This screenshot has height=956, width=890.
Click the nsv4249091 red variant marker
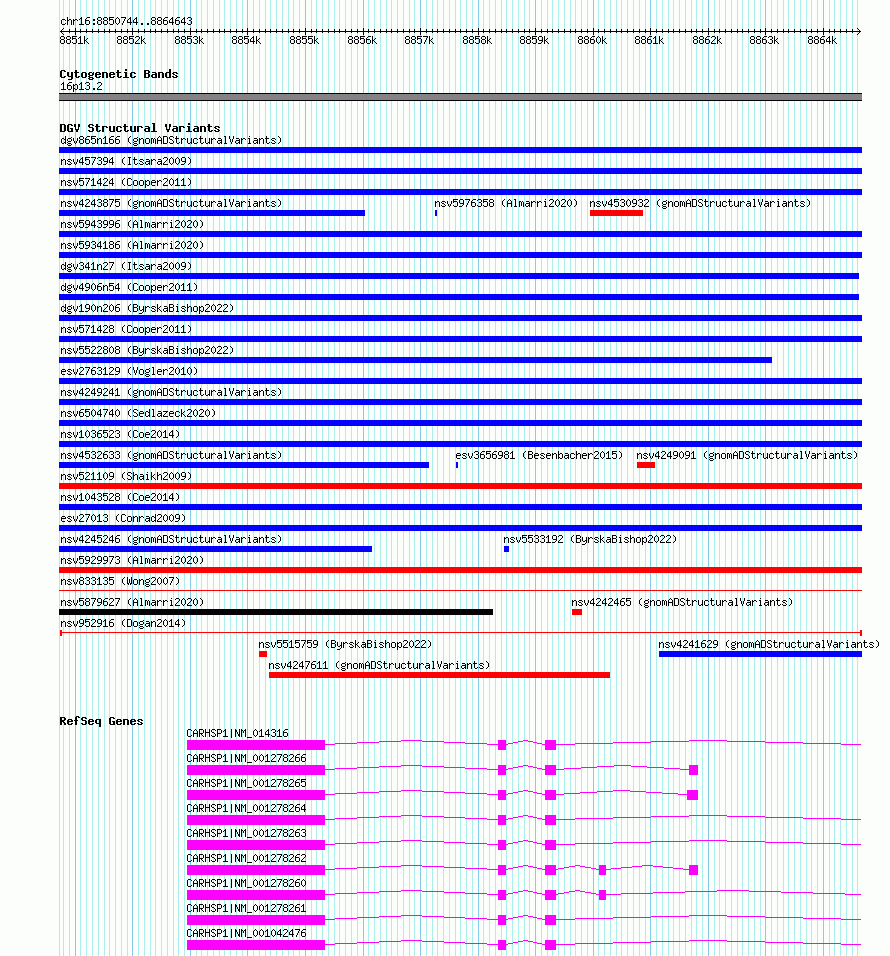646,465
